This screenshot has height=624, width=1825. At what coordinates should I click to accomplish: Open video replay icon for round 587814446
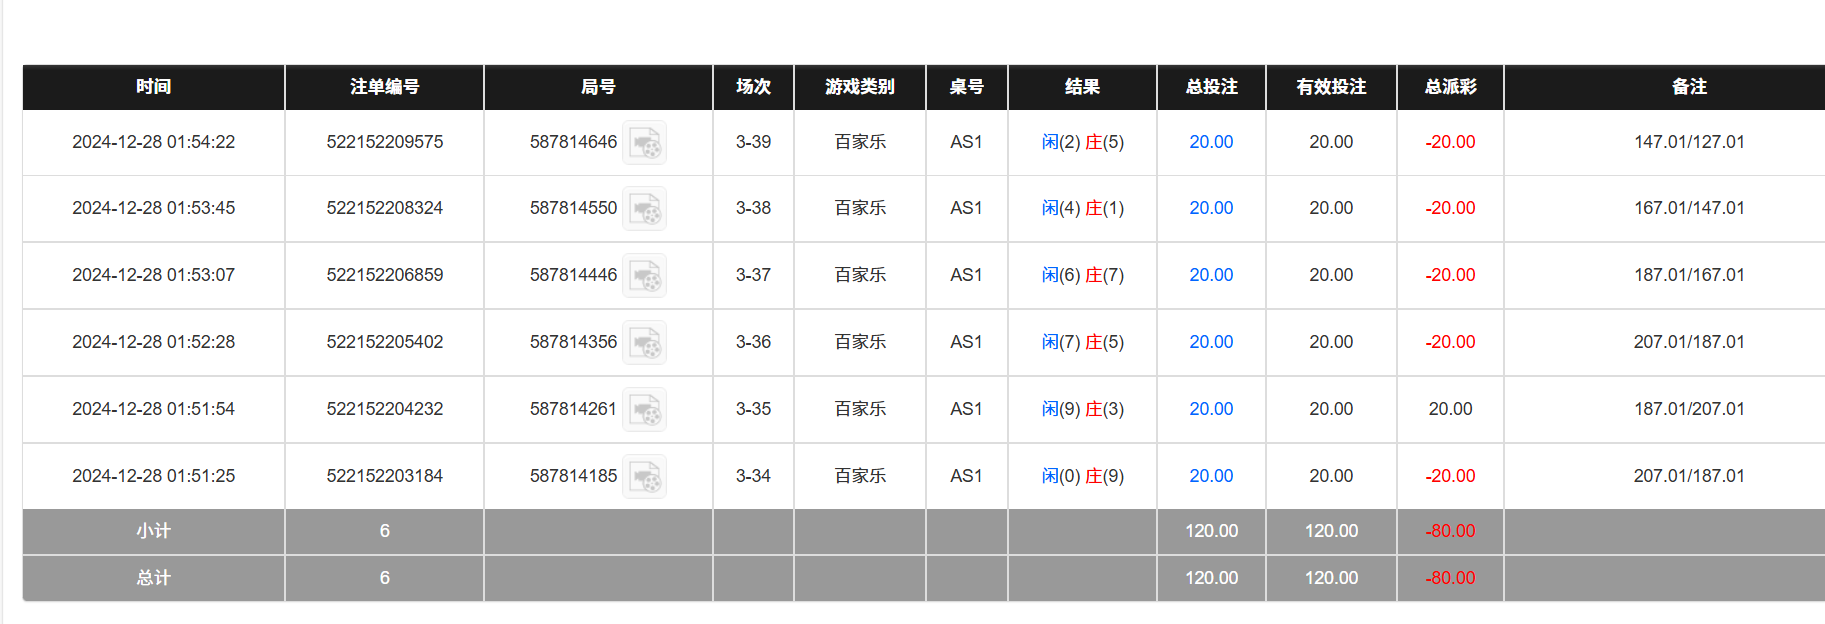645,276
